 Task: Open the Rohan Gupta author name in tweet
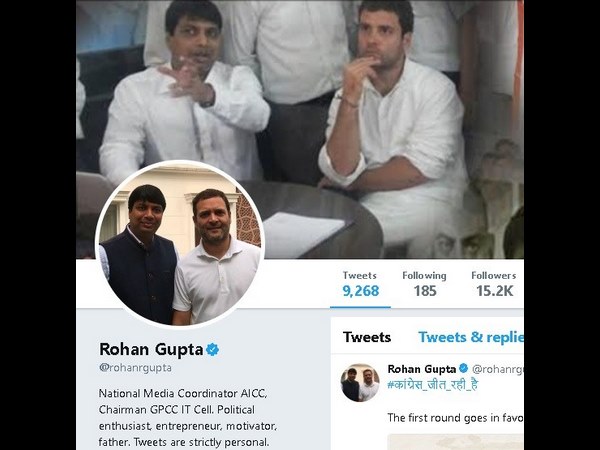421,369
